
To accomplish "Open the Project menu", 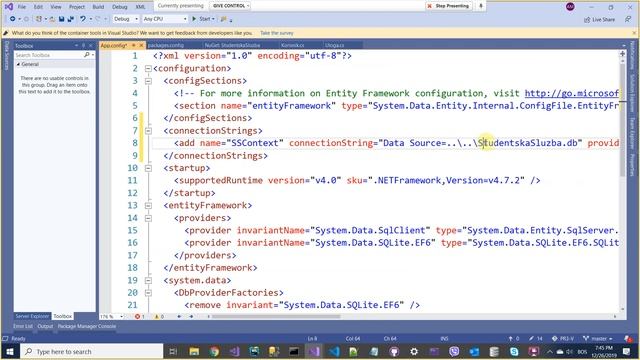I will (x=77, y=7).
